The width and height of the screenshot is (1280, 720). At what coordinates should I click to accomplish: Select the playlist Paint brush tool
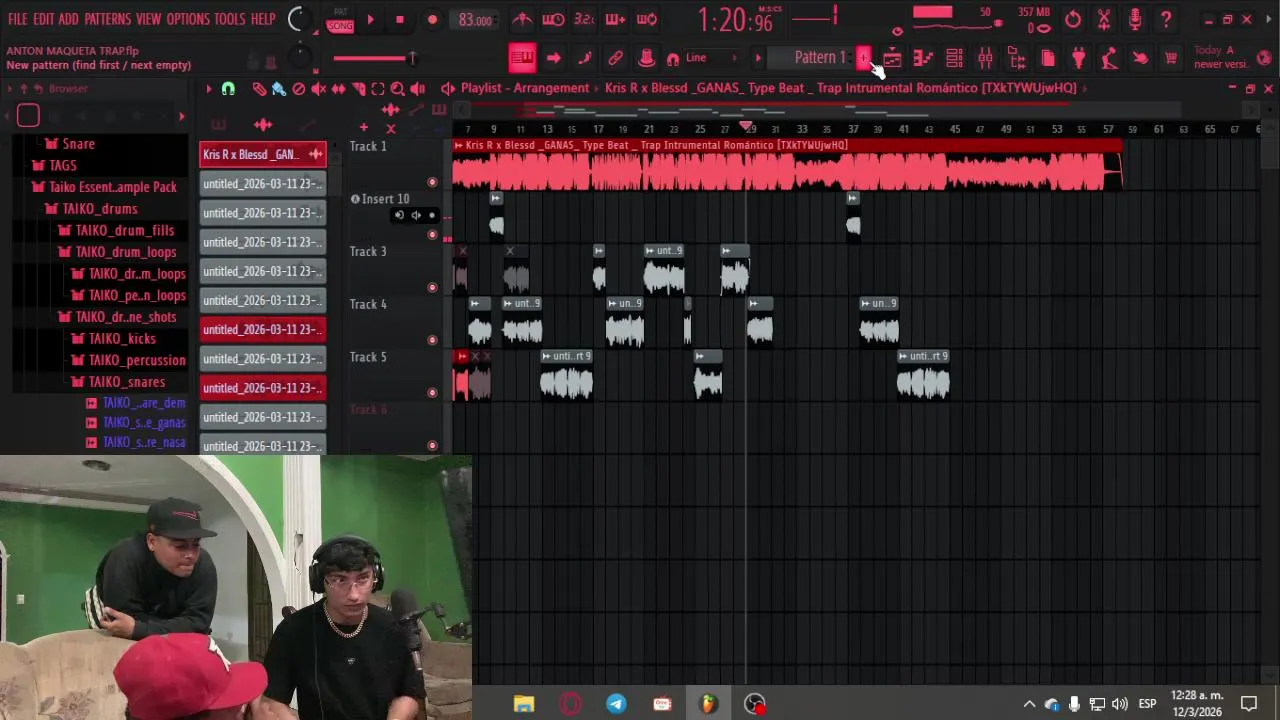point(279,89)
